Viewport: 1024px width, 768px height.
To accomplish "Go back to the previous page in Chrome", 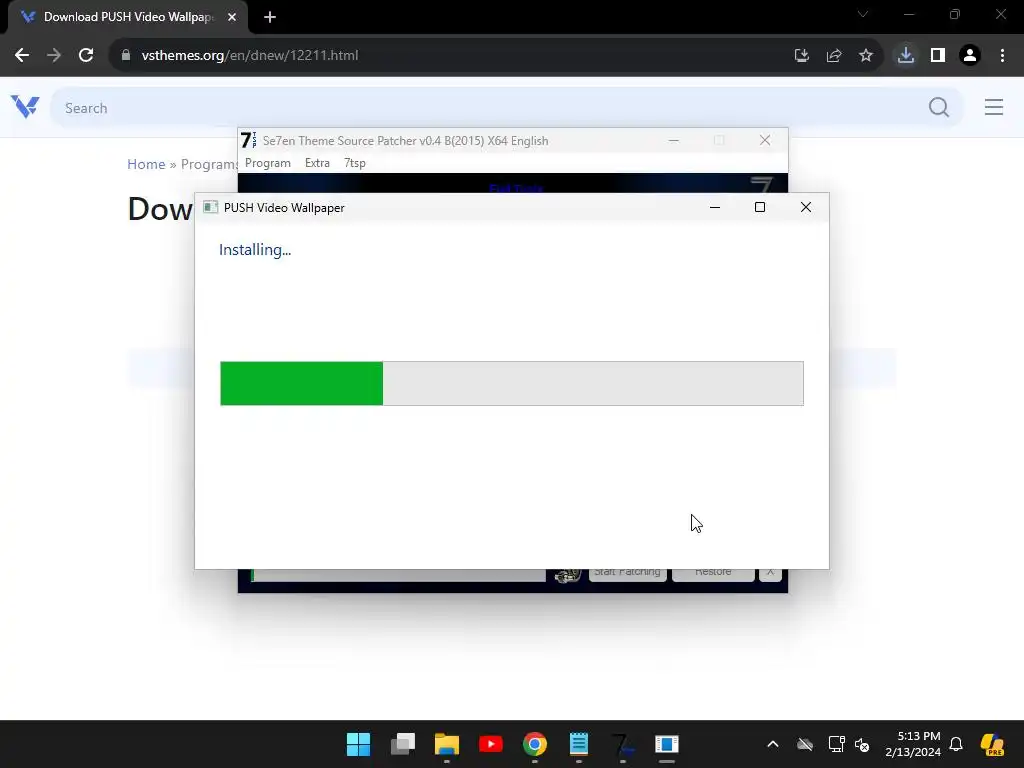I will 22,56.
